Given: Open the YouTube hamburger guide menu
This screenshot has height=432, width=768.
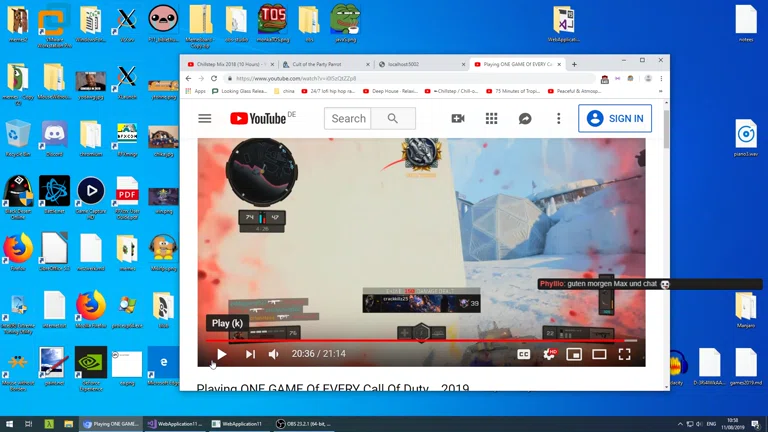Looking at the screenshot, I should click(205, 118).
